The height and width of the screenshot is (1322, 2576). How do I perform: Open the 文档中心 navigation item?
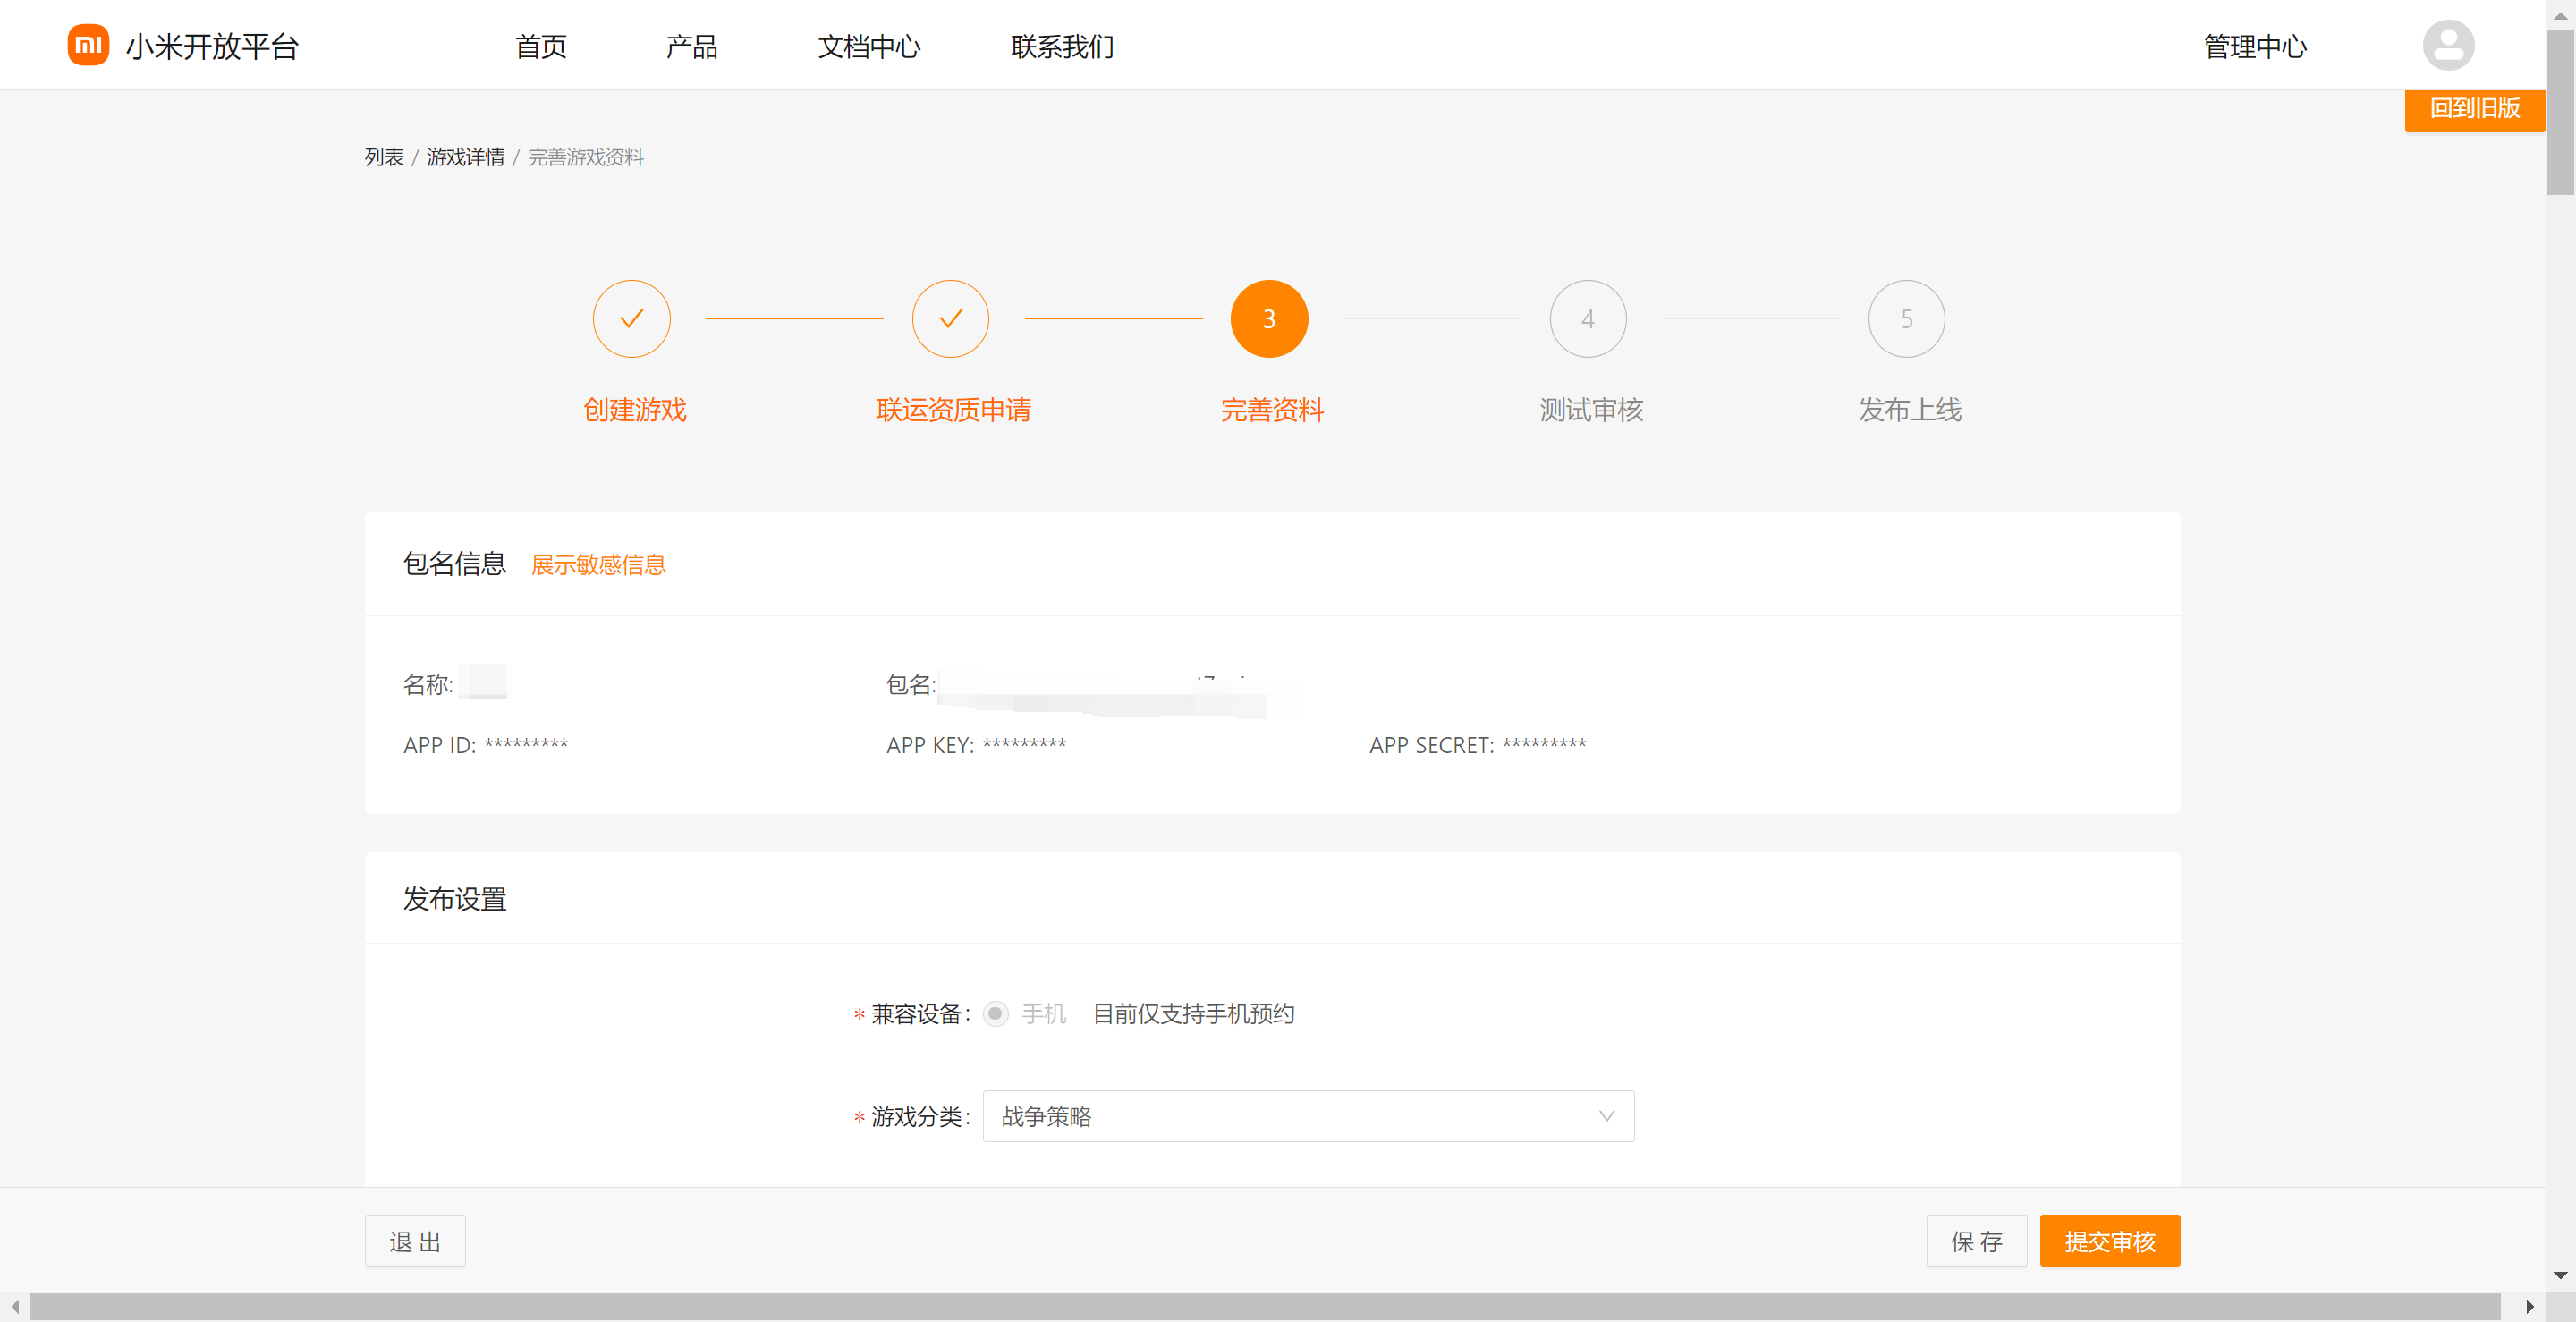point(869,46)
